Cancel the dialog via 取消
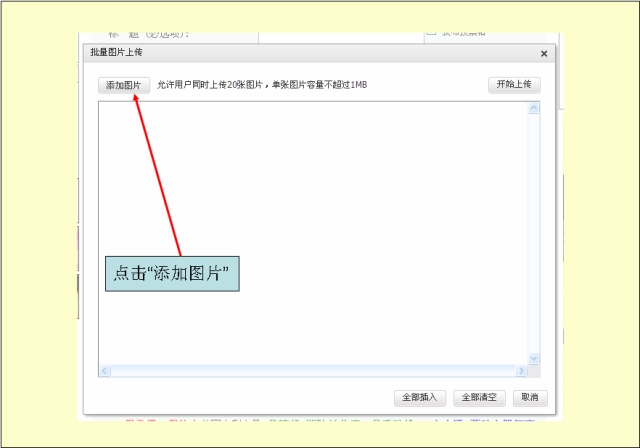 pos(530,397)
